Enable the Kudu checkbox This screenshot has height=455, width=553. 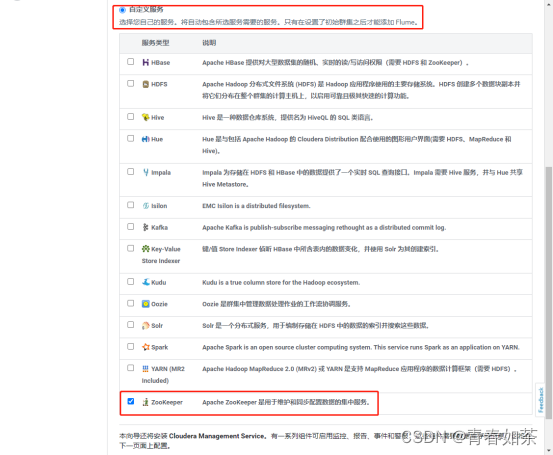130,281
